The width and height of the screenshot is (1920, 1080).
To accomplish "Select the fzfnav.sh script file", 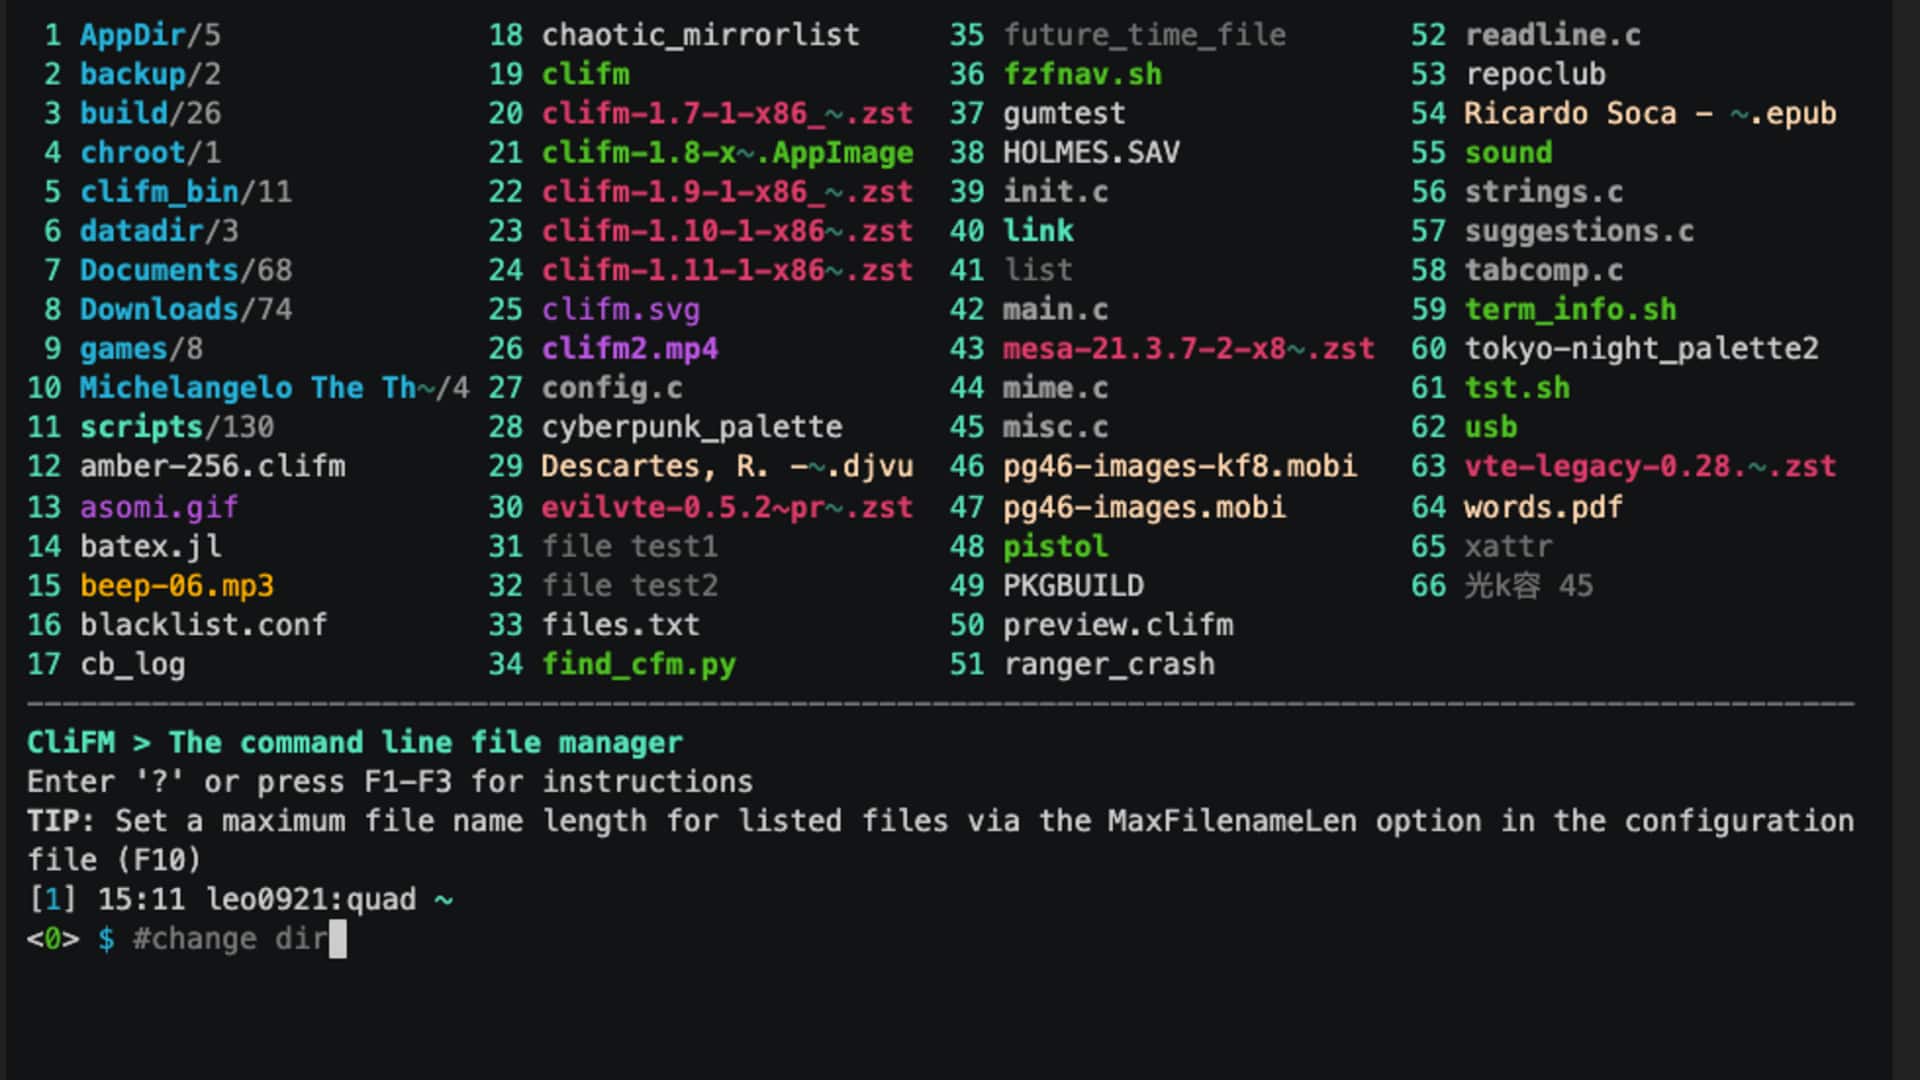I will [x=1083, y=74].
